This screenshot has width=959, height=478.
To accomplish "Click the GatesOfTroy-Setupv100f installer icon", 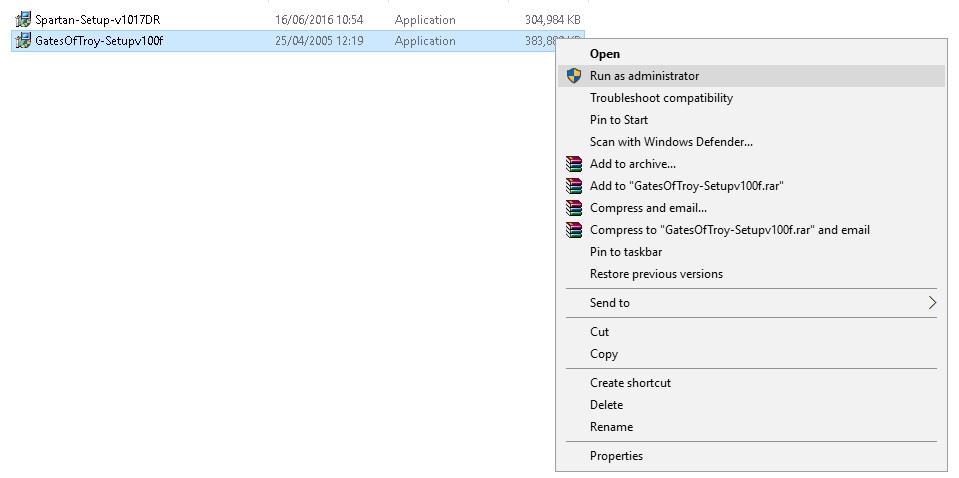I will pos(23,41).
